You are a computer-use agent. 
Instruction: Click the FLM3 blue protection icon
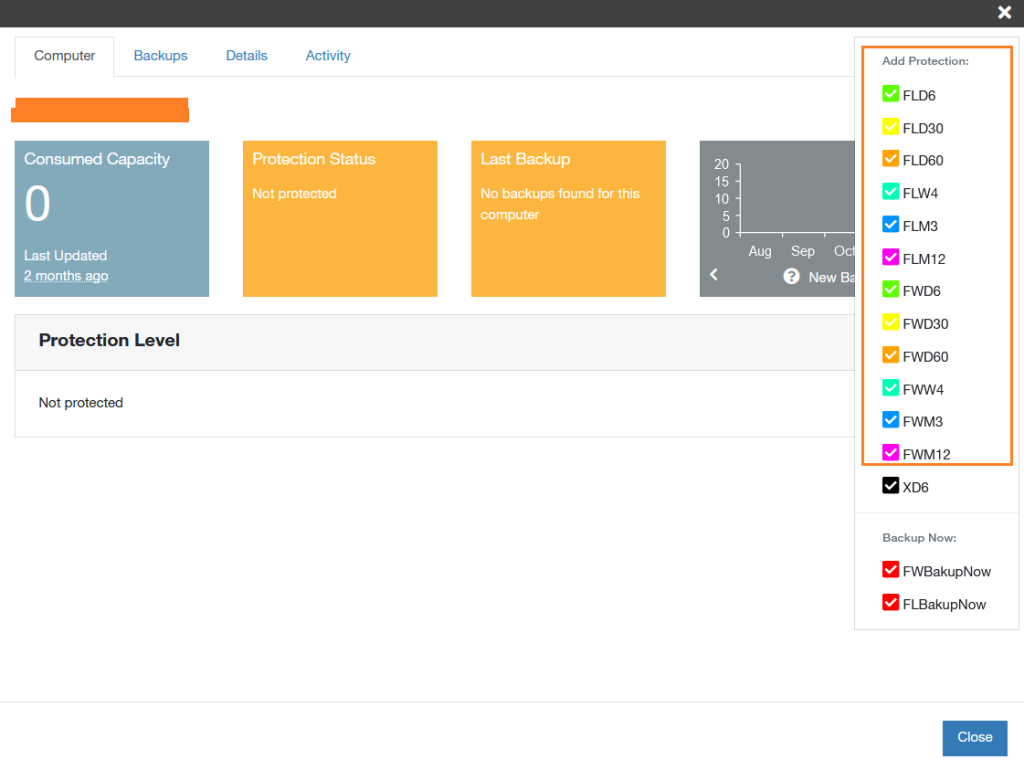[x=890, y=225]
